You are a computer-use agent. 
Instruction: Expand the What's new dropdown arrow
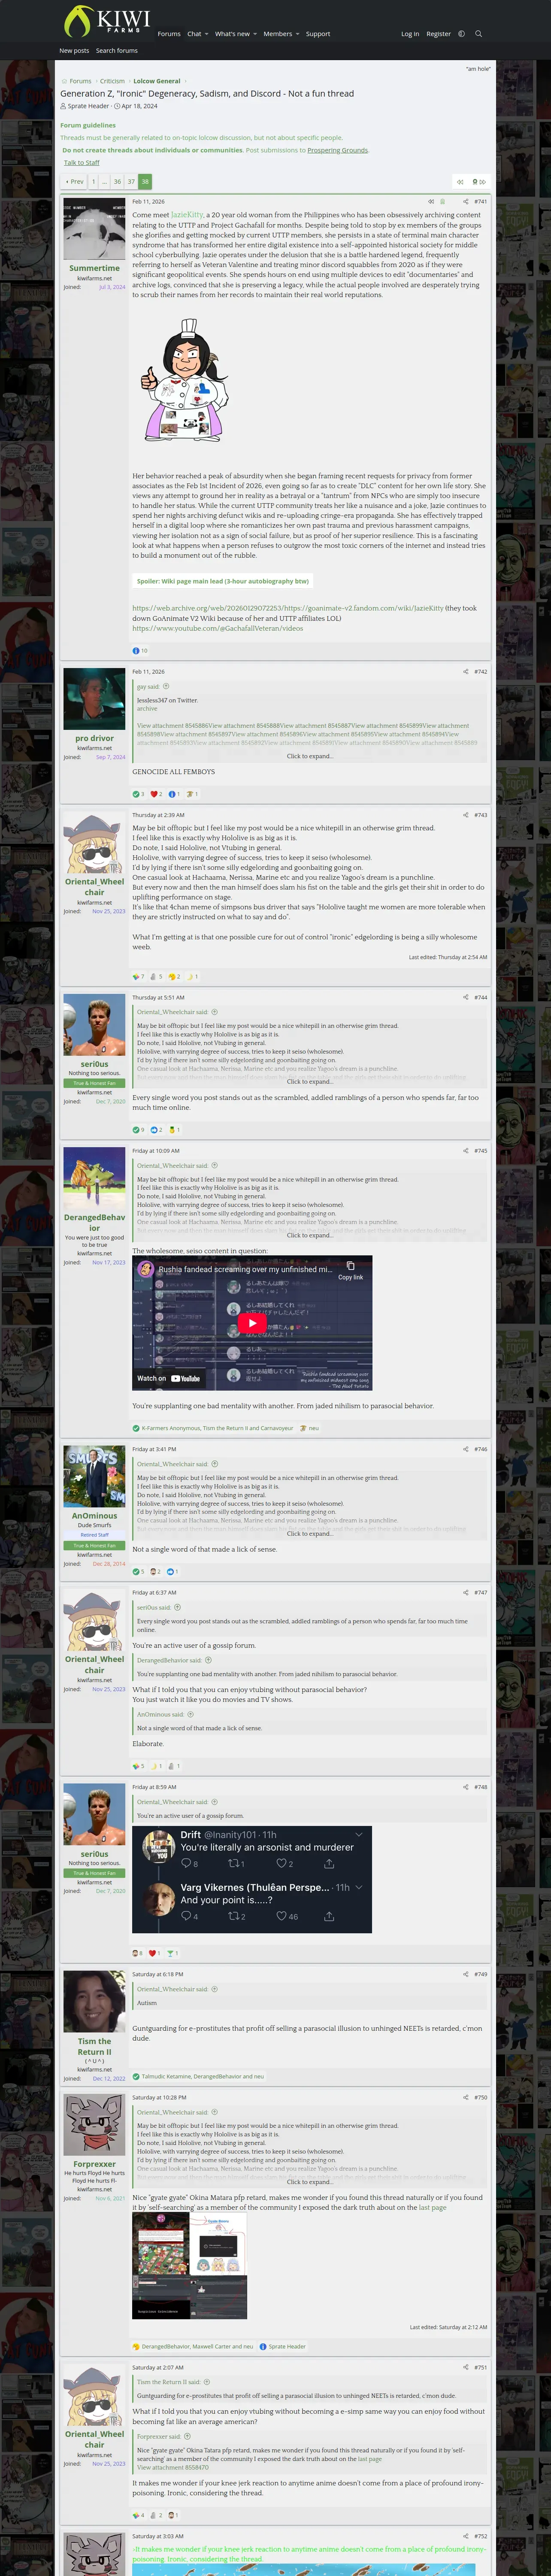(x=255, y=34)
